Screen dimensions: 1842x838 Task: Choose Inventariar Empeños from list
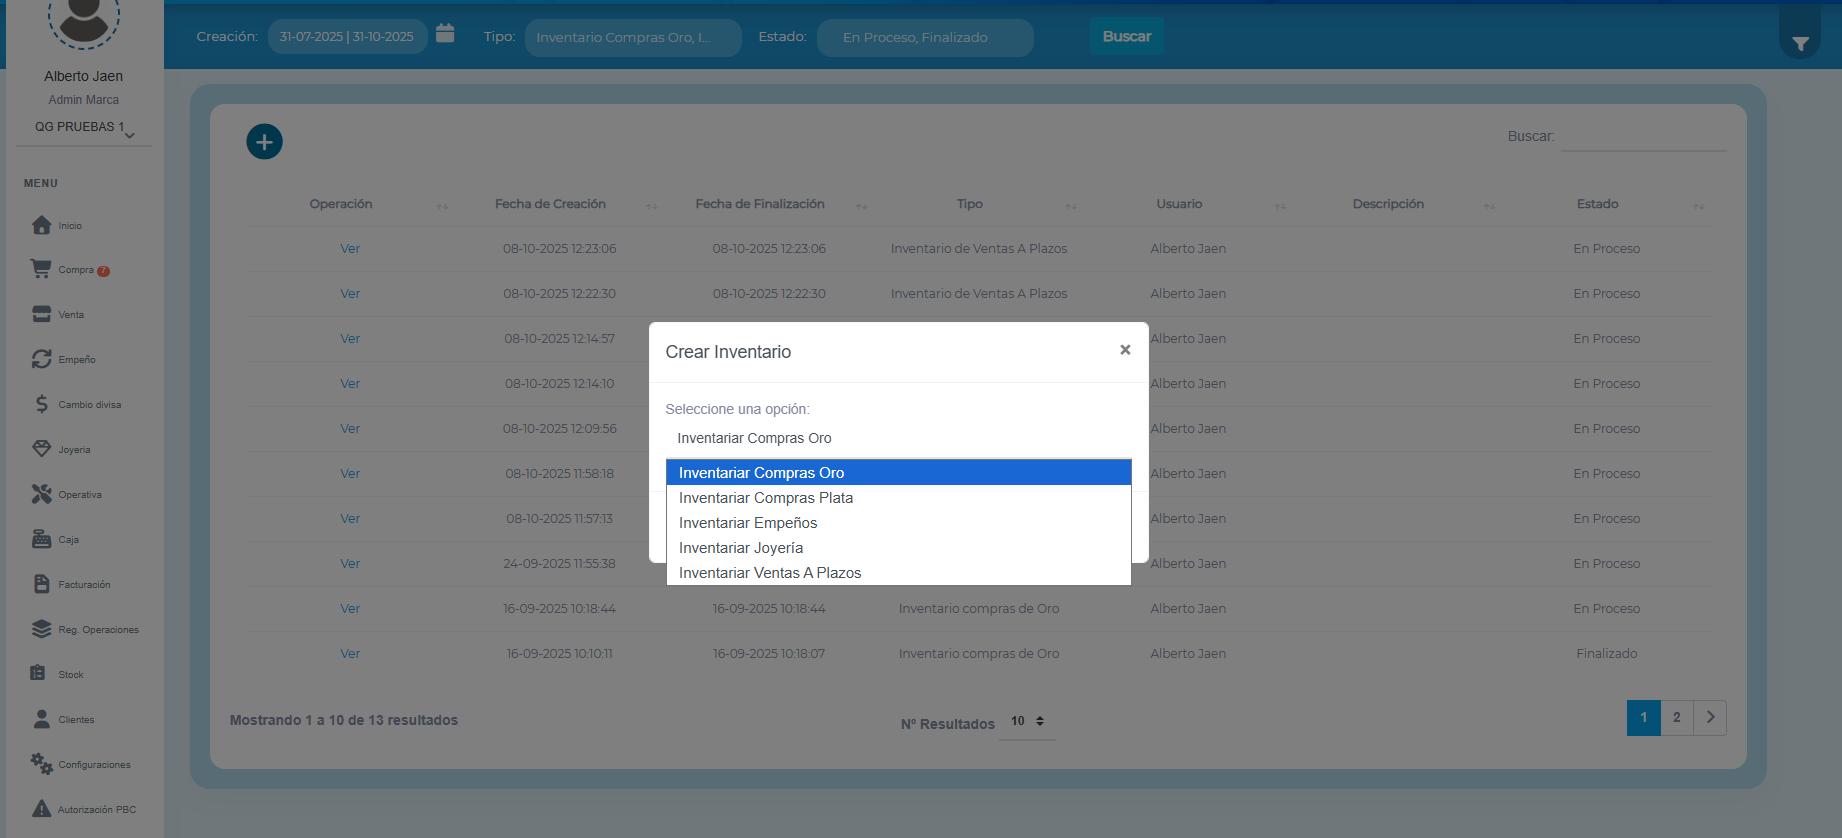point(748,523)
